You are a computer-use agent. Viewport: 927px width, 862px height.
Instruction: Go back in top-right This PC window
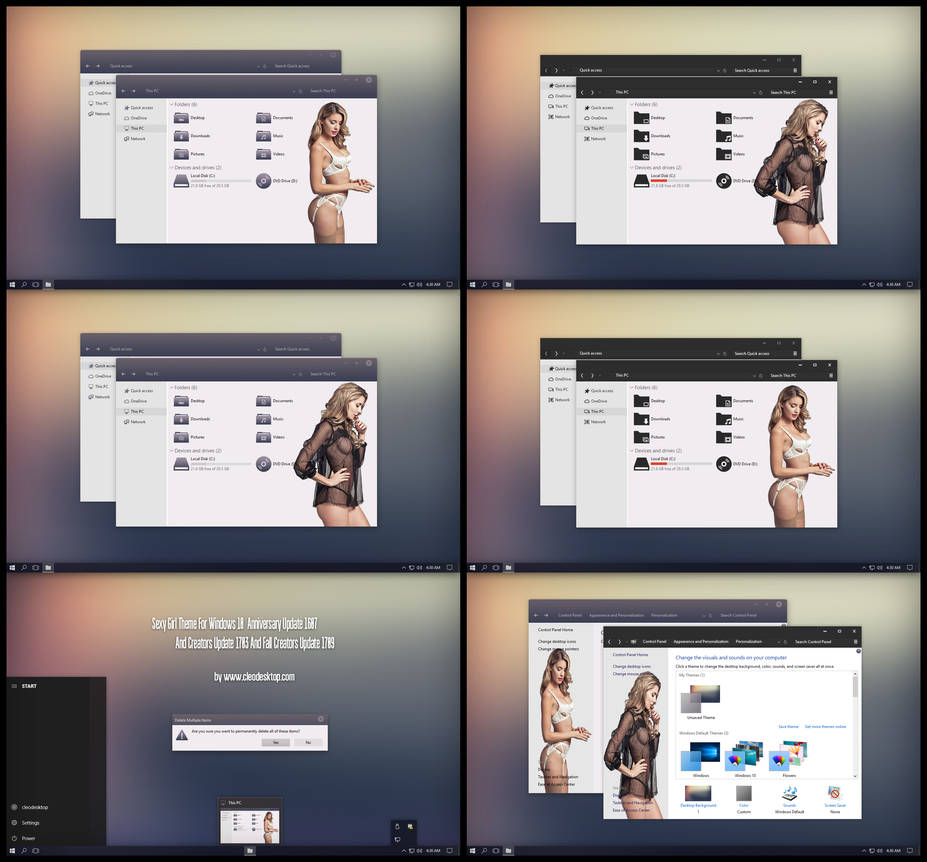tap(582, 92)
